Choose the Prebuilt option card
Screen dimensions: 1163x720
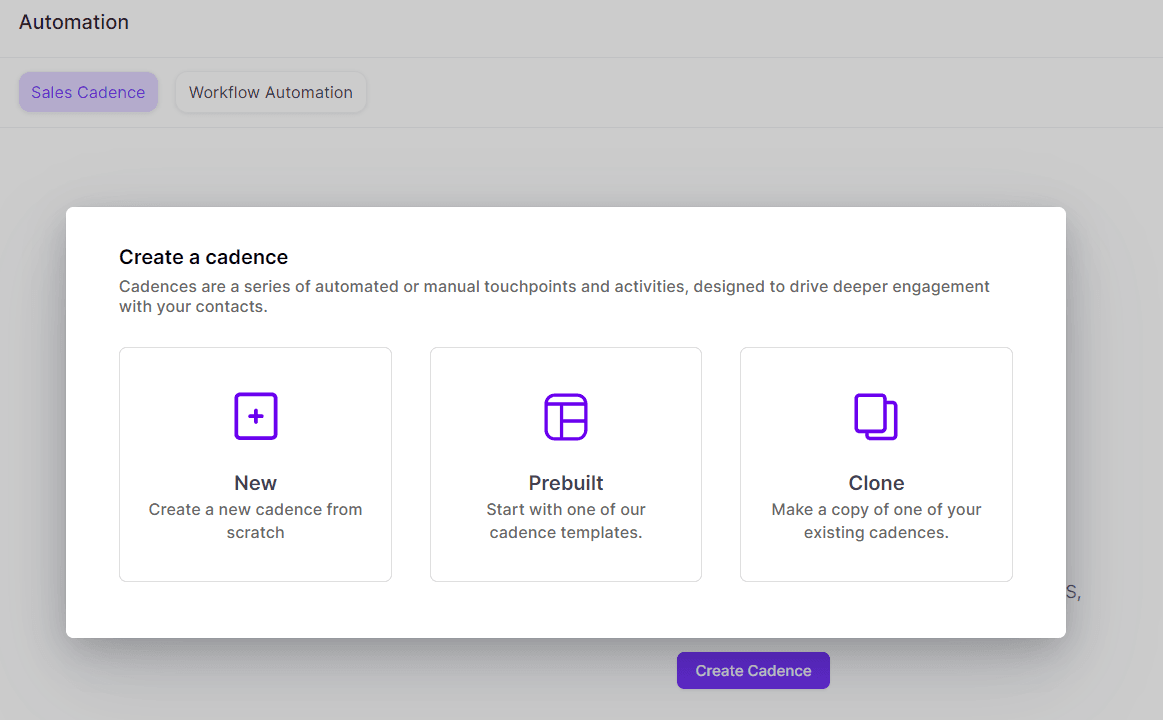(x=565, y=464)
